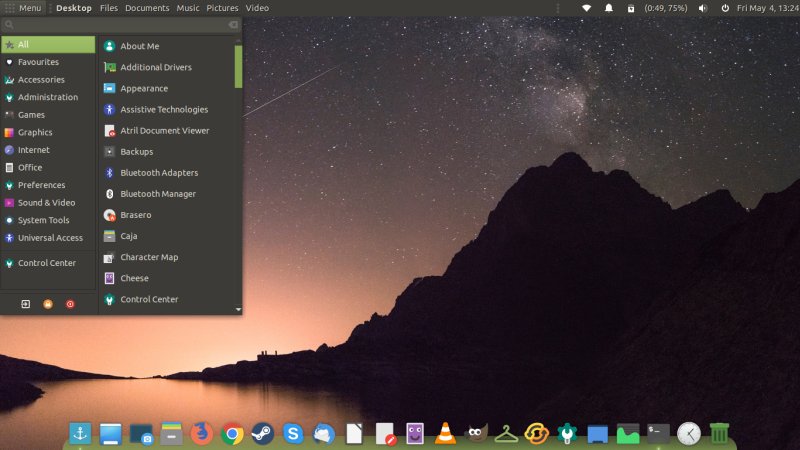Select the Graphics category
Screen dimensions: 800x450
click(x=35, y=132)
